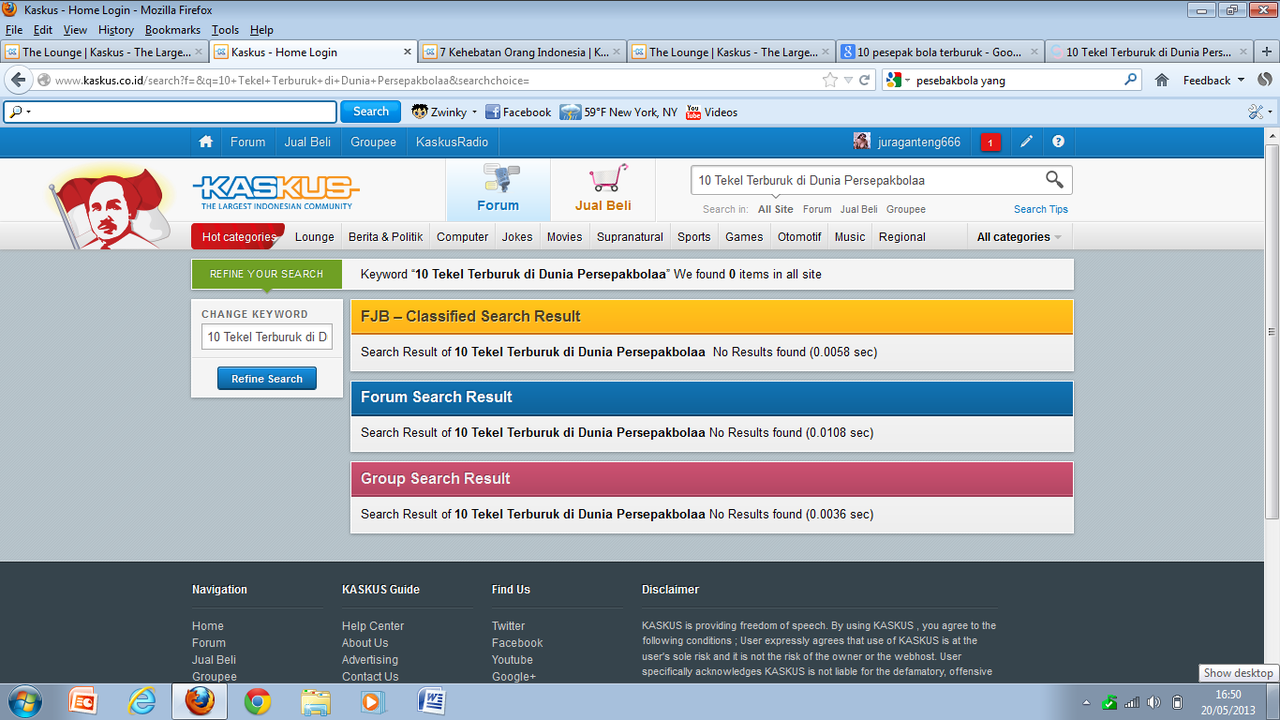The height and width of the screenshot is (720, 1280).
Task: Click the Refine Search button
Action: [x=267, y=379]
